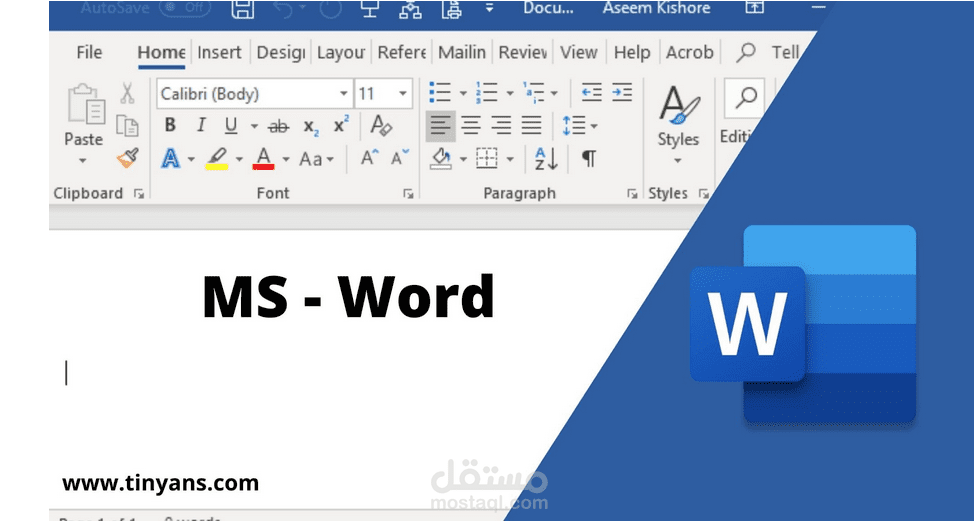Open Bullets dropdown arrow
The width and height of the screenshot is (979, 523).
pos(463,94)
